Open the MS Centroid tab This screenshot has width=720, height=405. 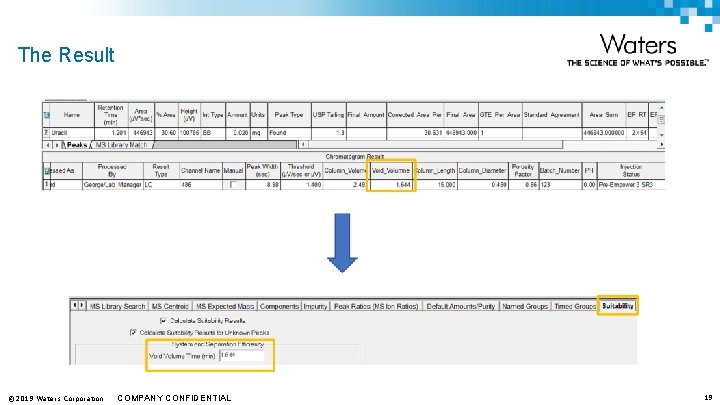tap(170, 306)
